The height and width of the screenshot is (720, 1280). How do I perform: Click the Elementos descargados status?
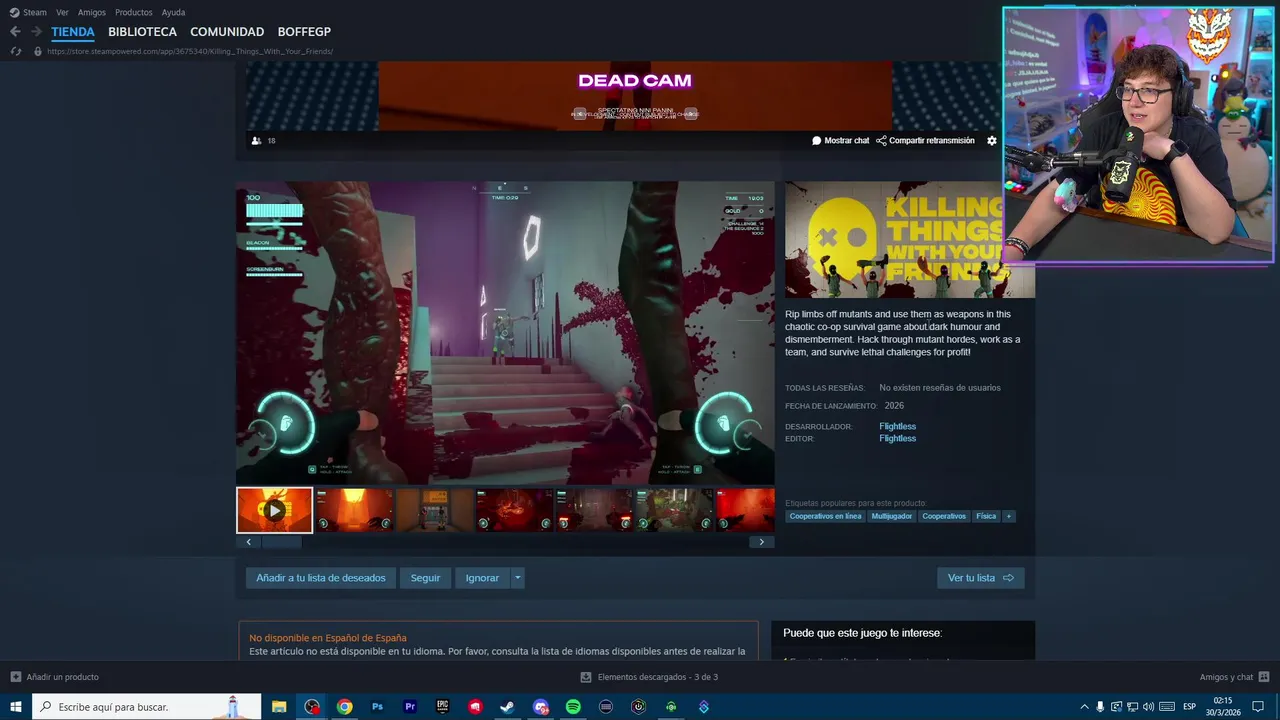(x=649, y=677)
